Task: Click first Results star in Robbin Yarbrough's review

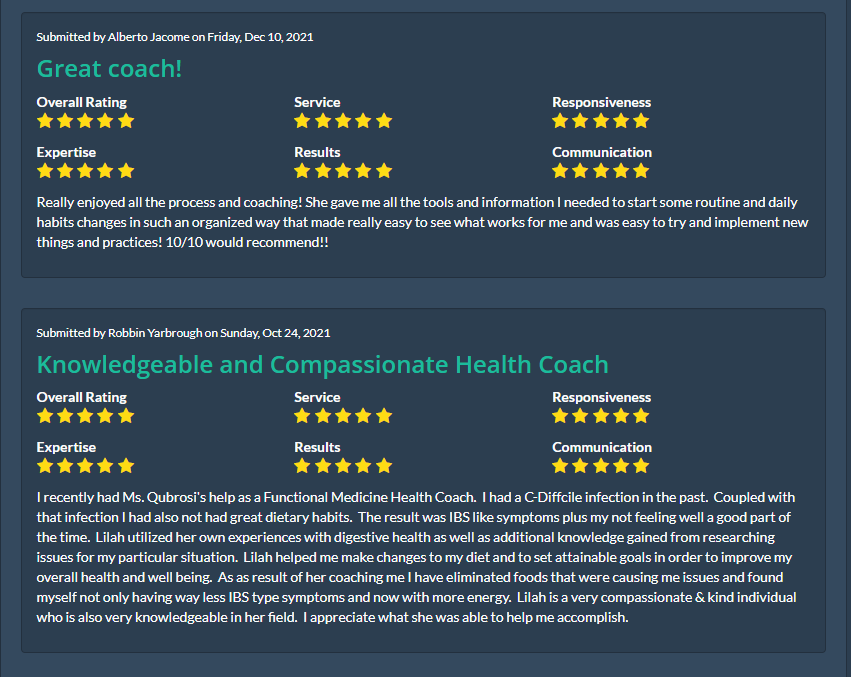Action: click(x=302, y=466)
